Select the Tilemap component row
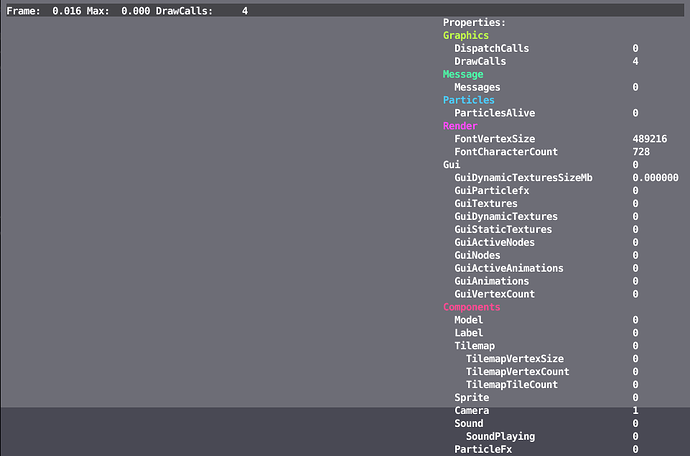 point(474,345)
